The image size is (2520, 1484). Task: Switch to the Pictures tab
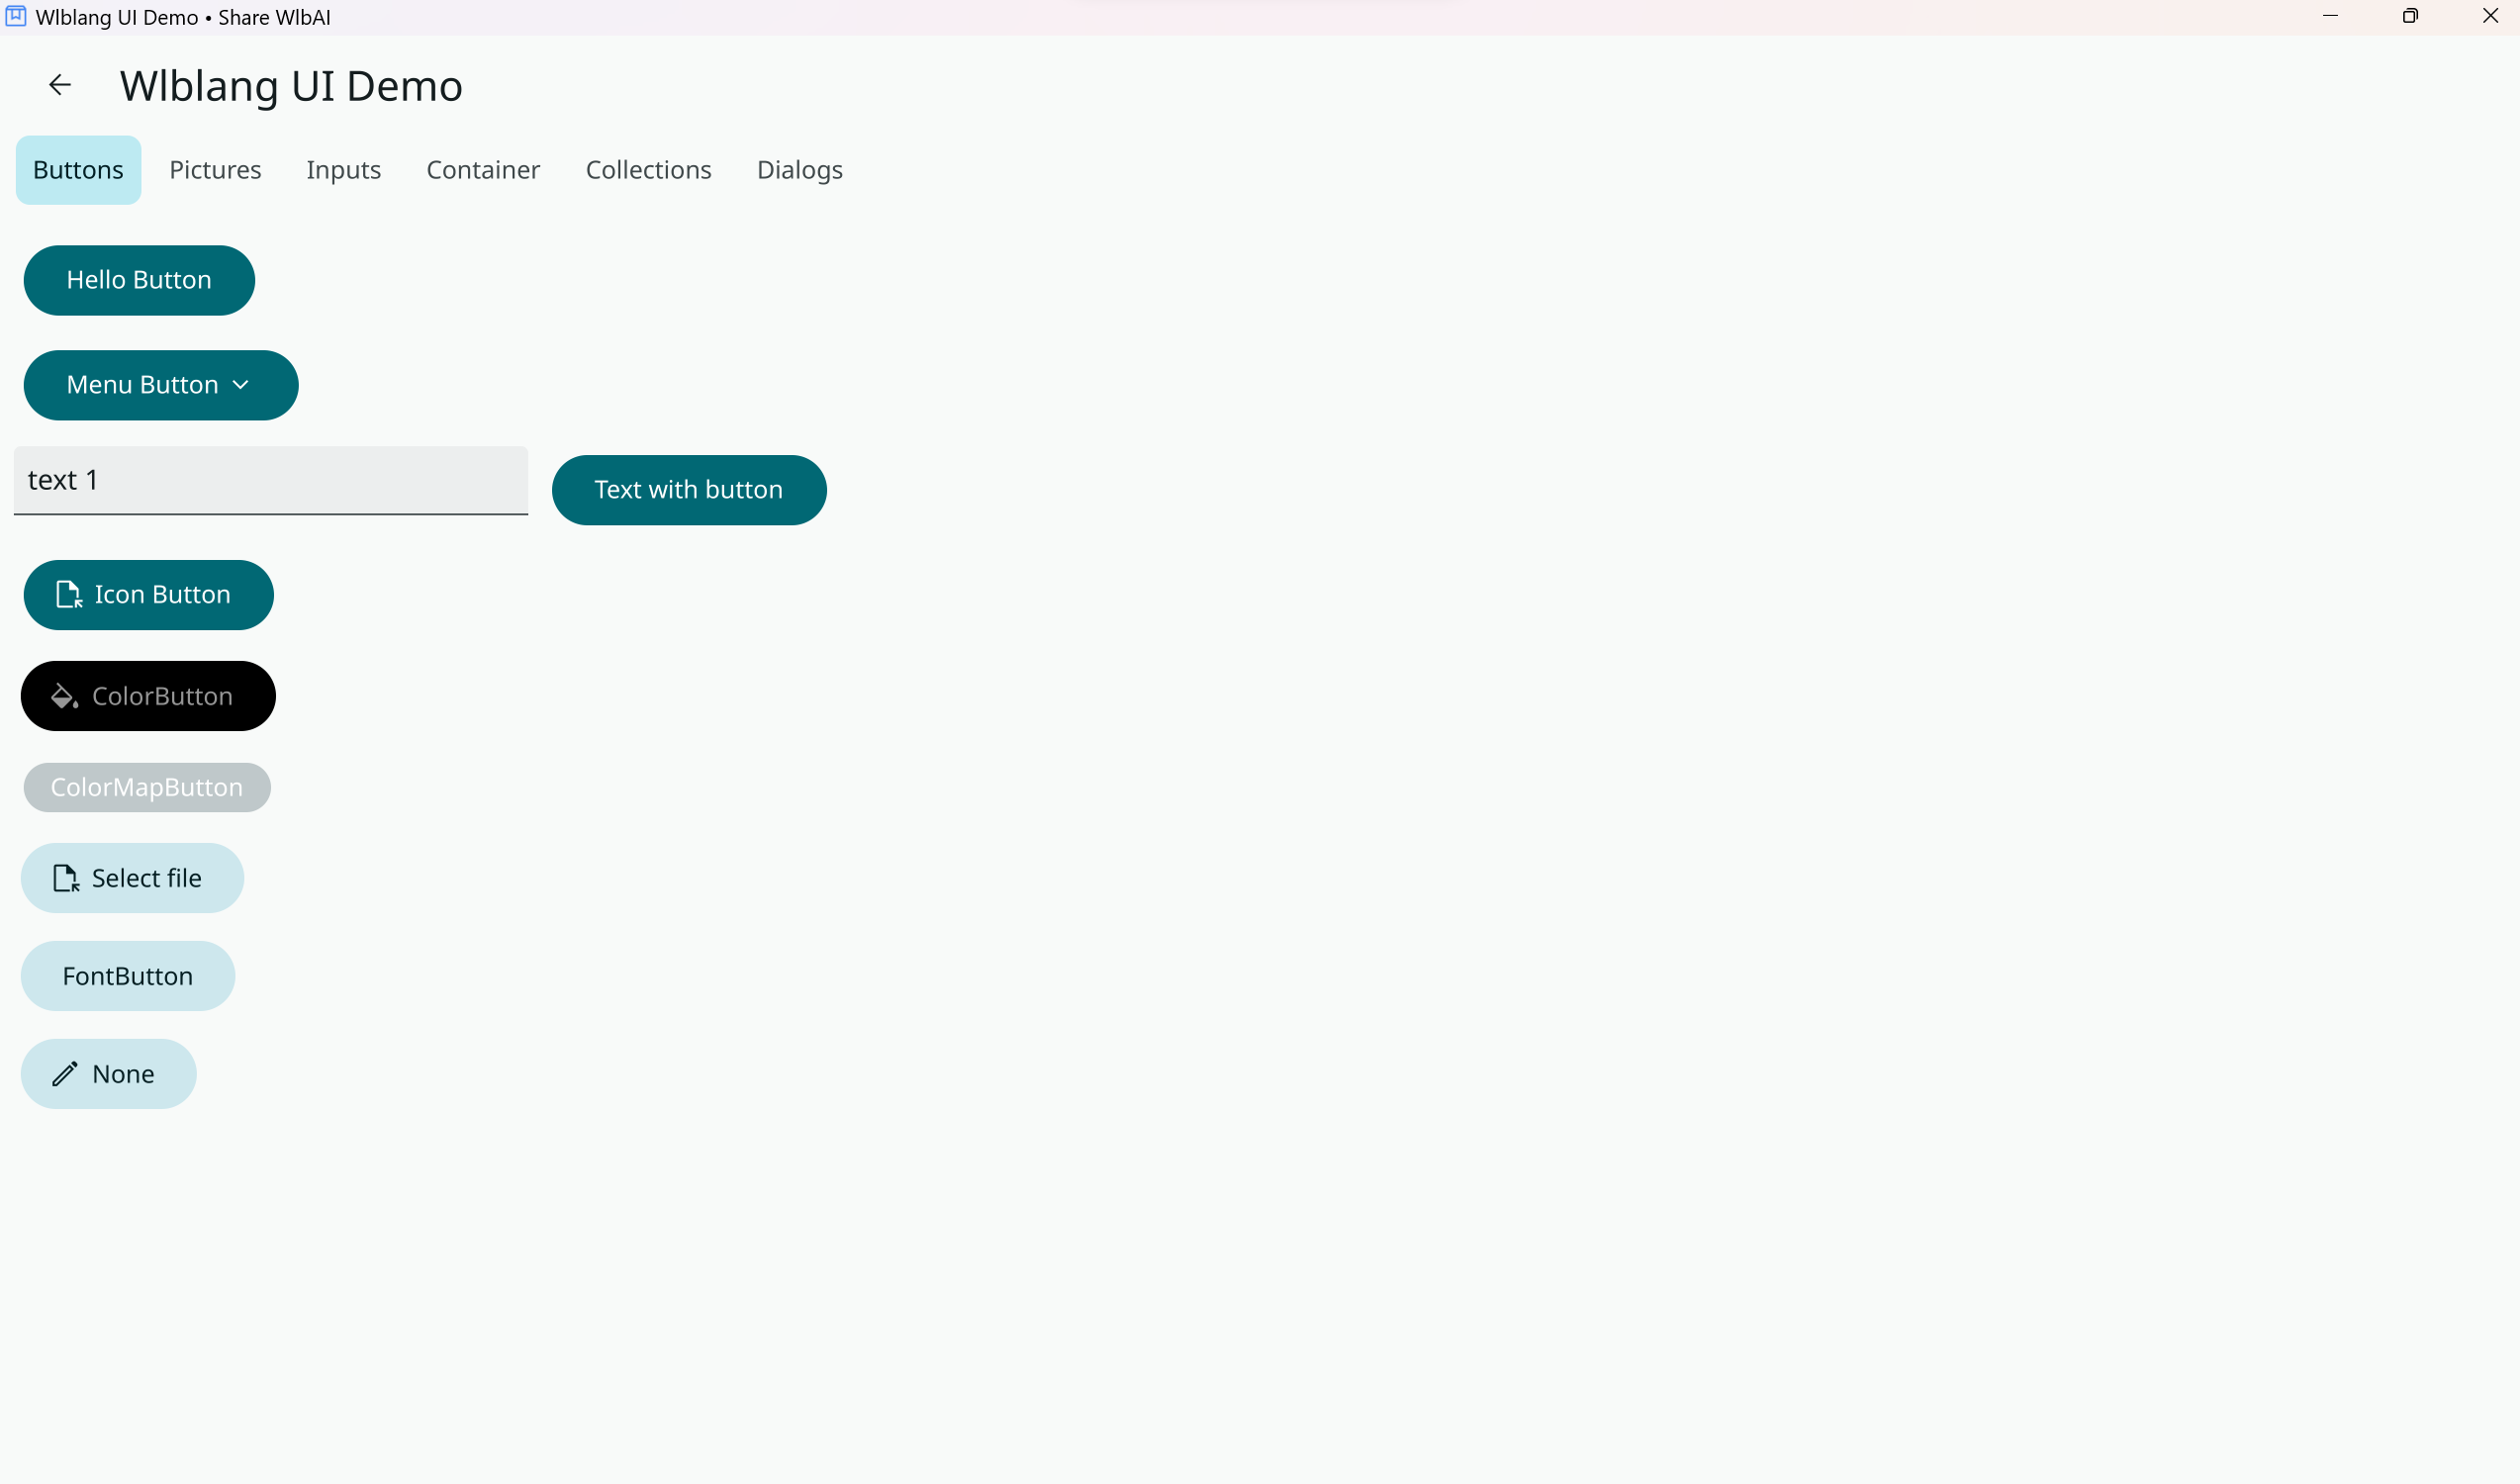click(215, 170)
